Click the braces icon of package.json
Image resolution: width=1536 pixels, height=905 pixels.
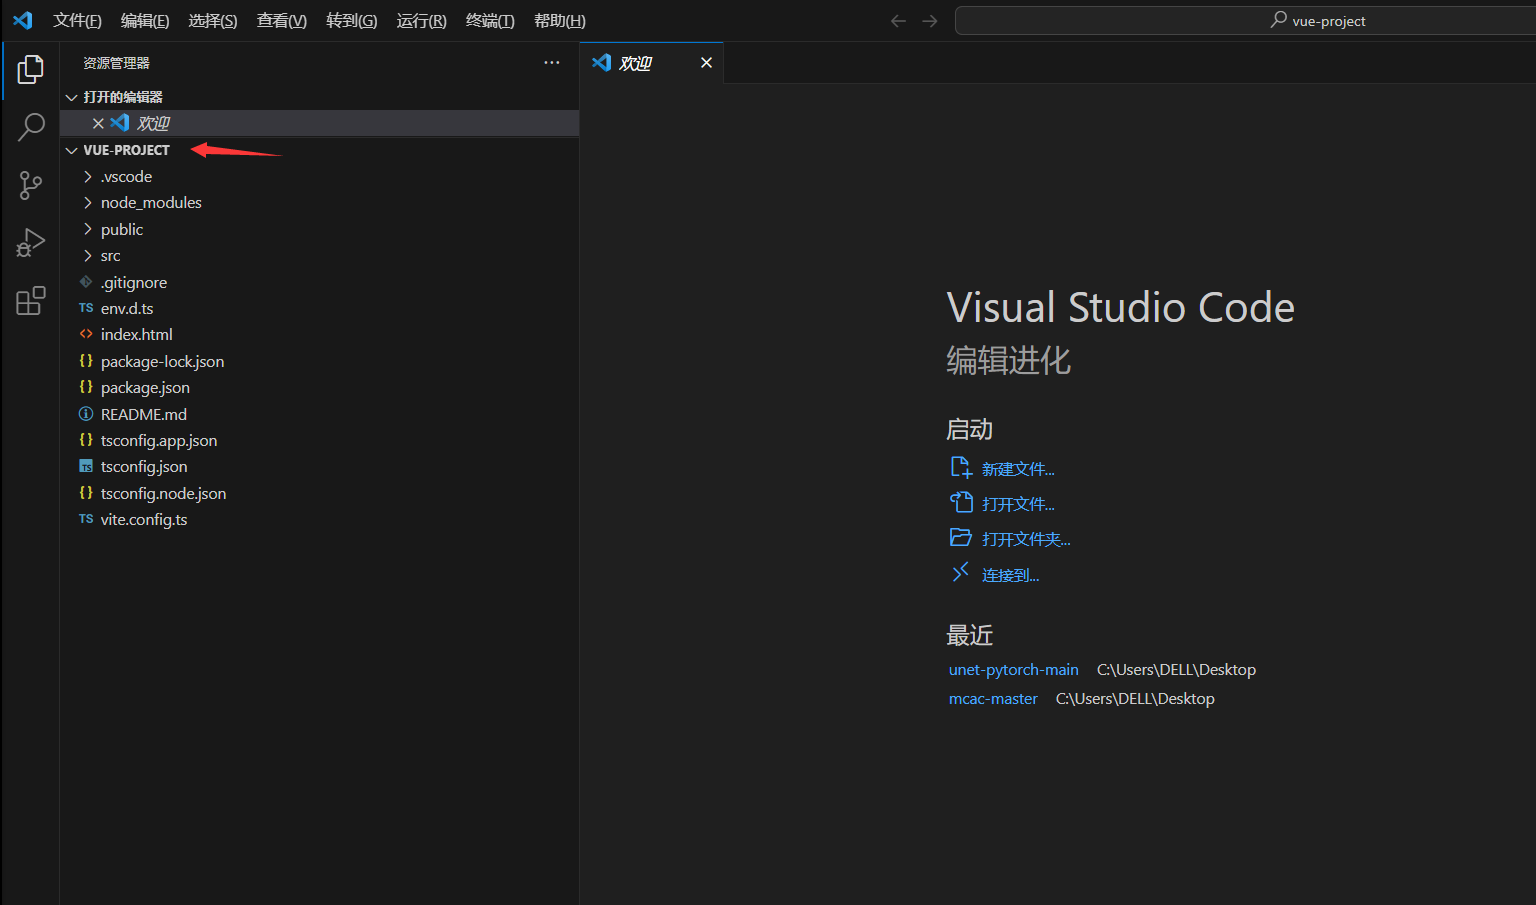pyautogui.click(x=86, y=387)
